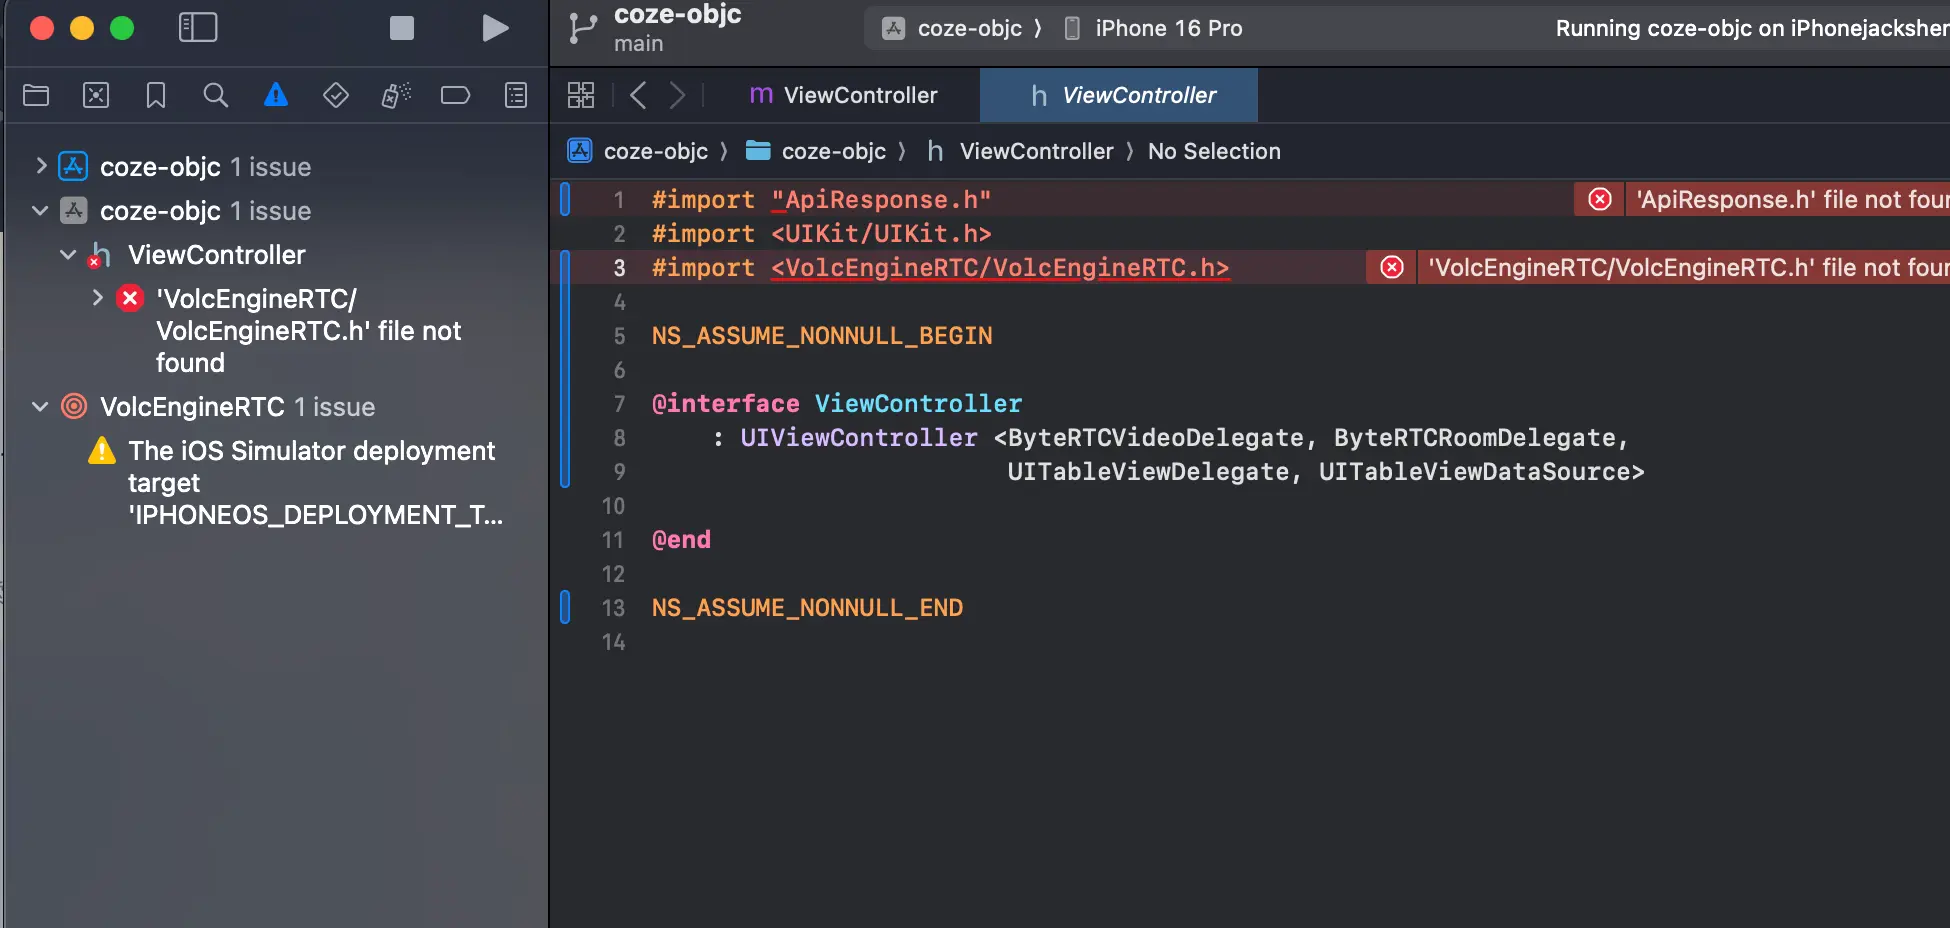Open the Debug navigator

(396, 95)
